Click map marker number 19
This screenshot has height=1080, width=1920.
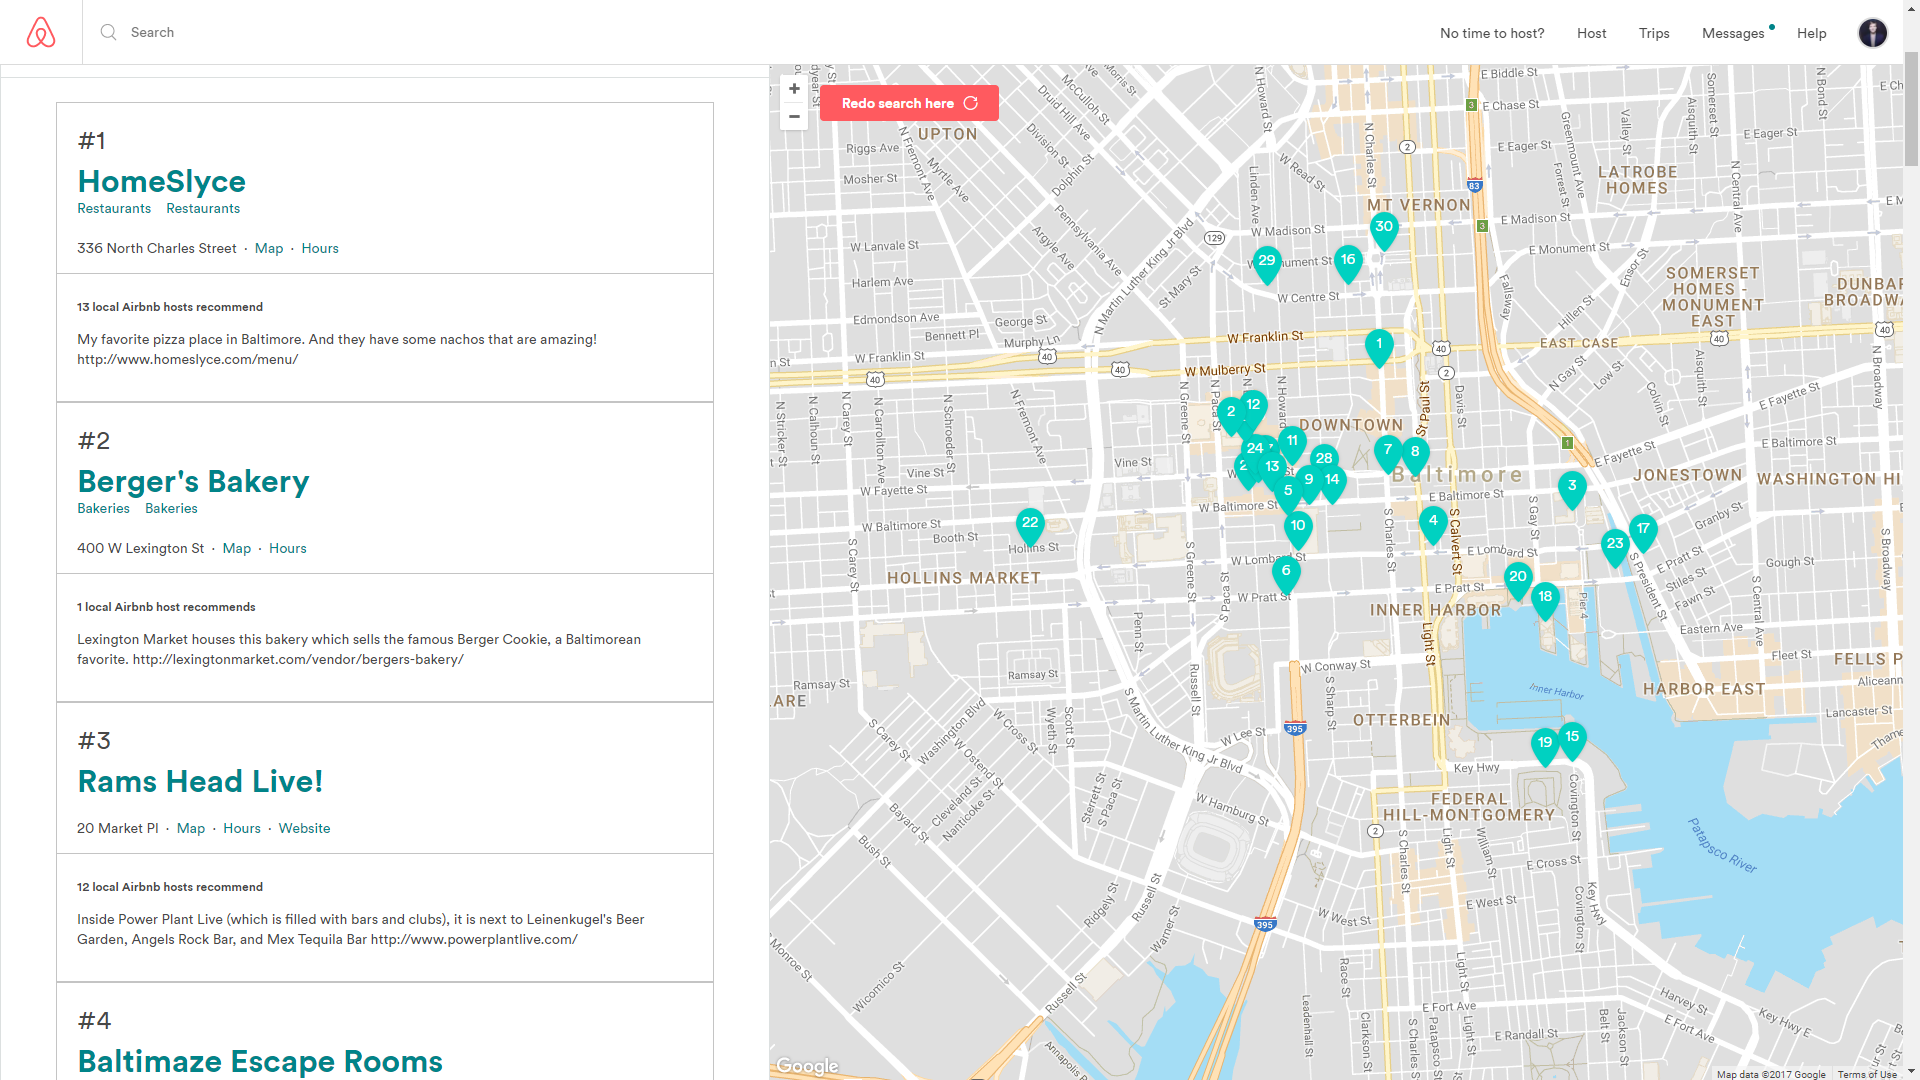(1545, 744)
